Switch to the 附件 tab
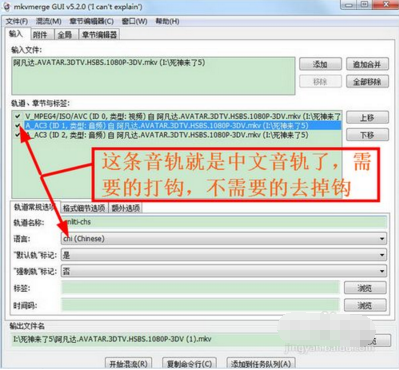Image resolution: width=399 pixels, height=370 pixels. coord(41,35)
